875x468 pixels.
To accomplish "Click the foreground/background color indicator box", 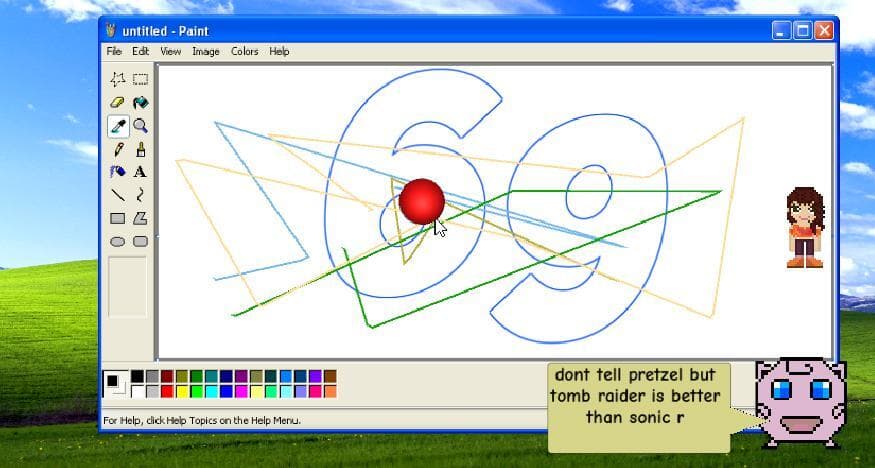I will (116, 384).
